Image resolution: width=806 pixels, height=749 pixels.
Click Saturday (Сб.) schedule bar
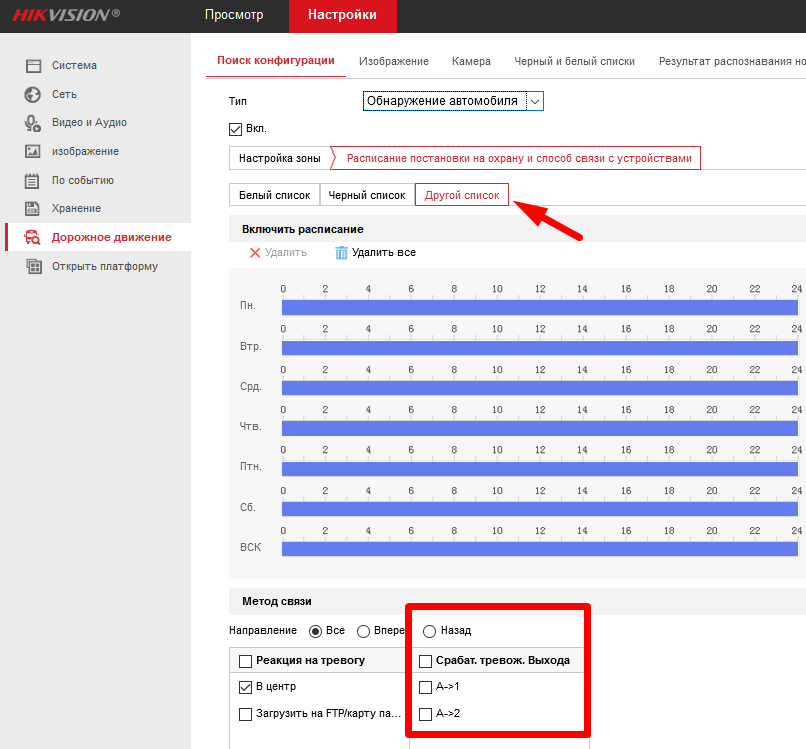tap(540, 509)
